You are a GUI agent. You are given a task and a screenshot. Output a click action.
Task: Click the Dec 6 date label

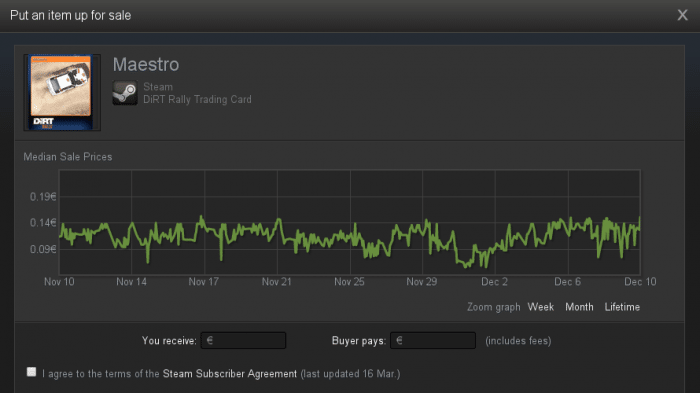click(x=567, y=282)
